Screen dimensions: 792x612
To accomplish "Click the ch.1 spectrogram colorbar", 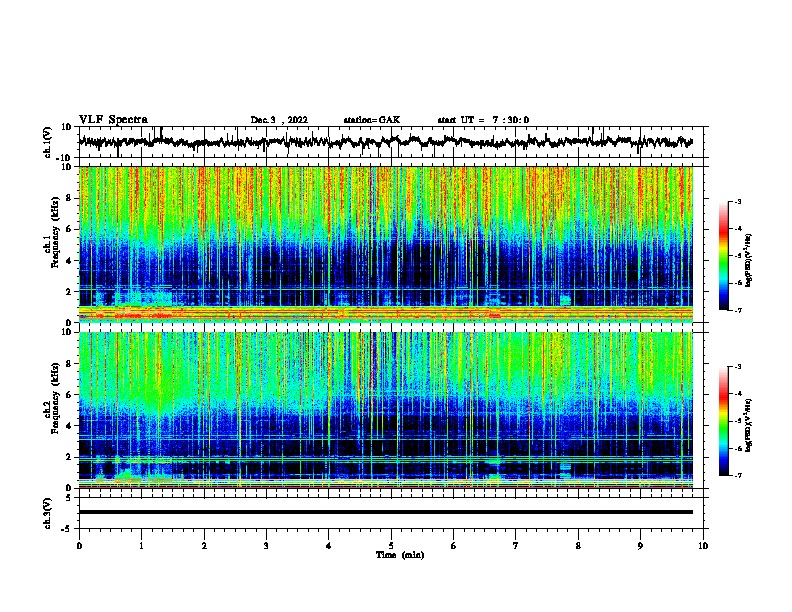I will tap(724, 256).
